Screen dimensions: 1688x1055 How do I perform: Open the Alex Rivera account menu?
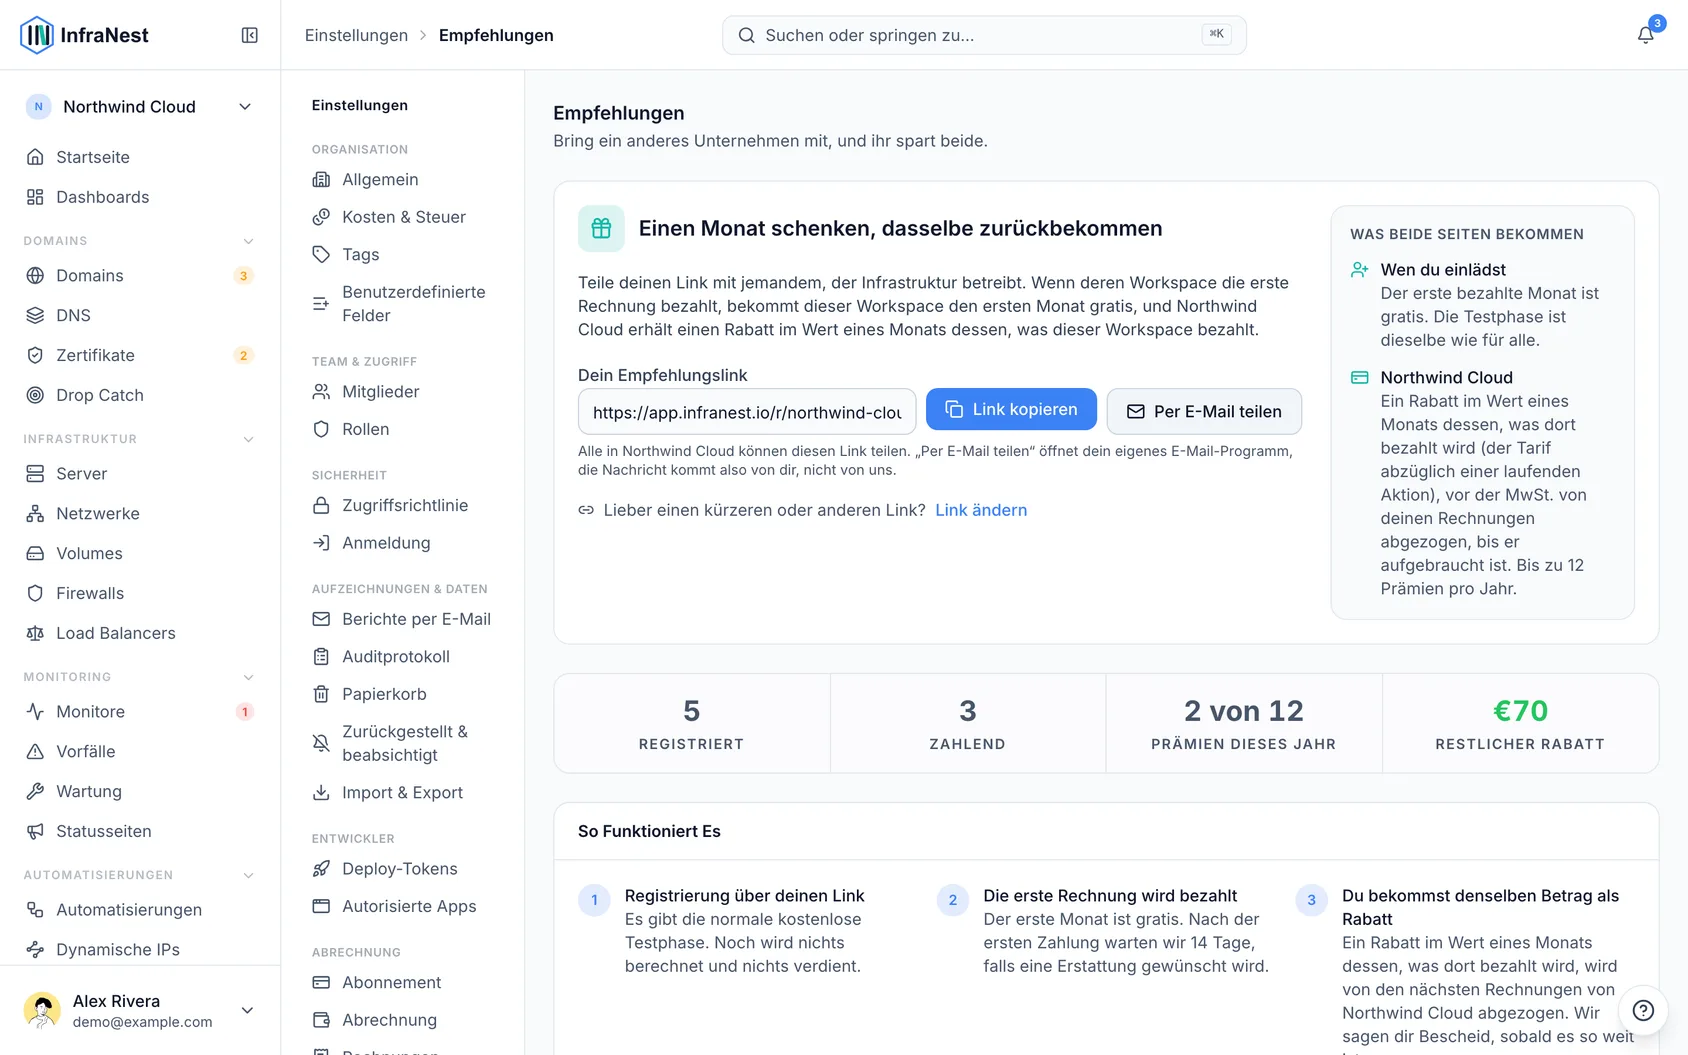[x=140, y=1010]
